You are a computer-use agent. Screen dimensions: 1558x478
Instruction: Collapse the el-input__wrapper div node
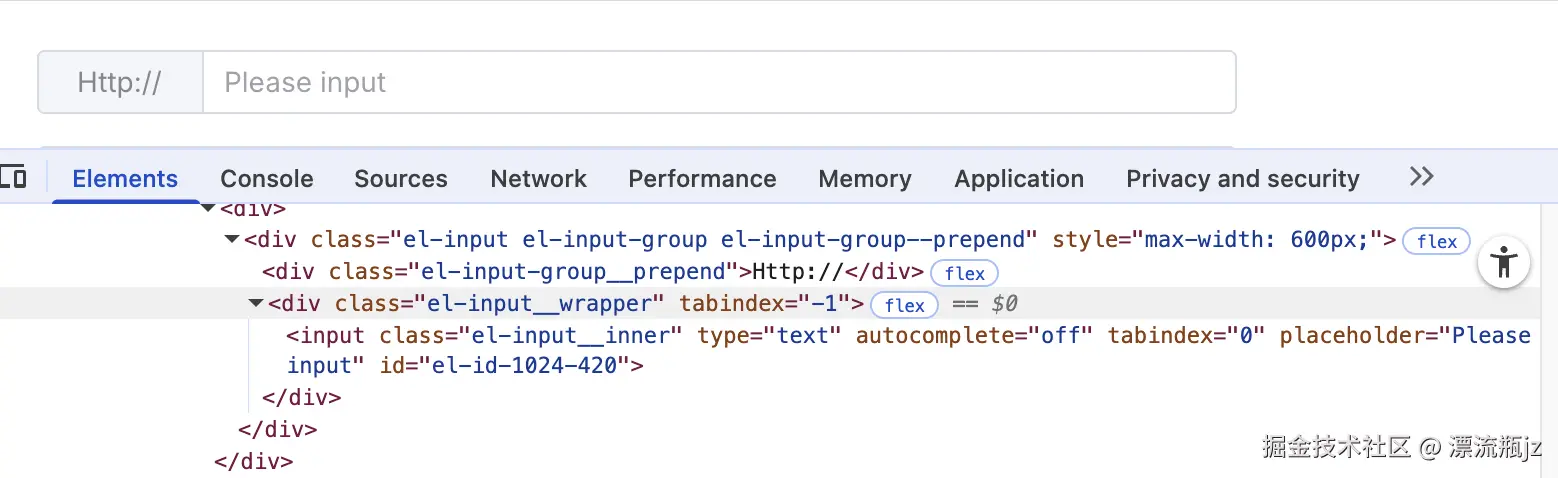256,304
